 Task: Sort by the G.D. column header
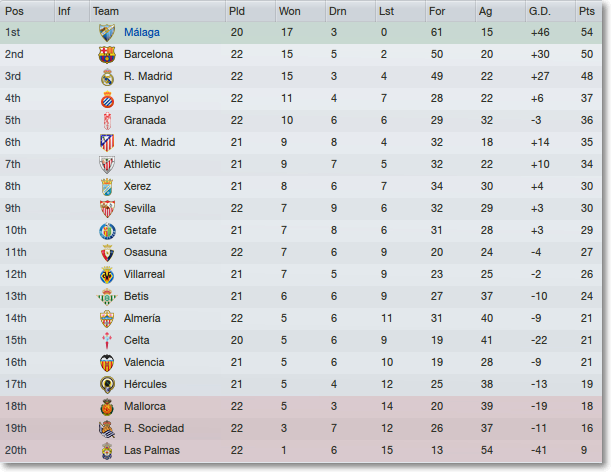540,11
